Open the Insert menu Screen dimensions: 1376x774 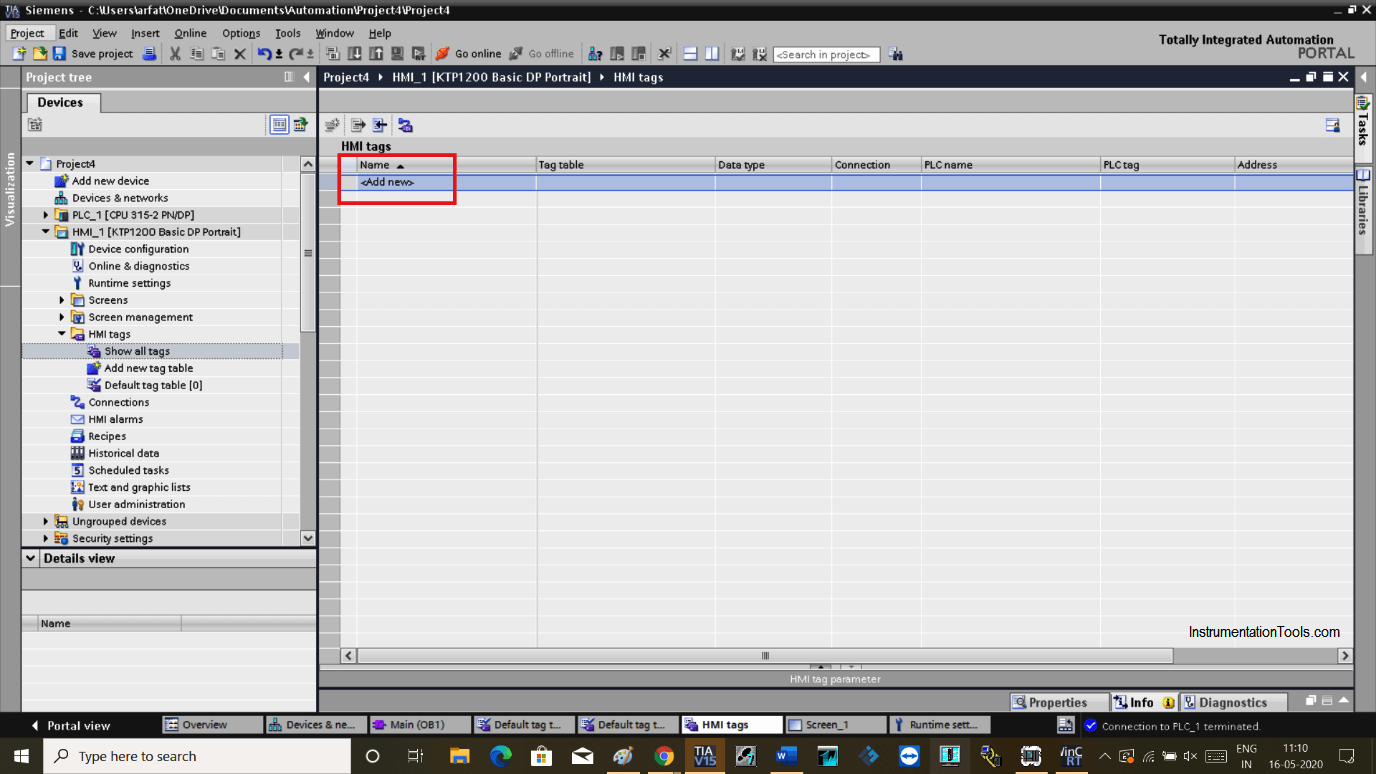click(145, 33)
